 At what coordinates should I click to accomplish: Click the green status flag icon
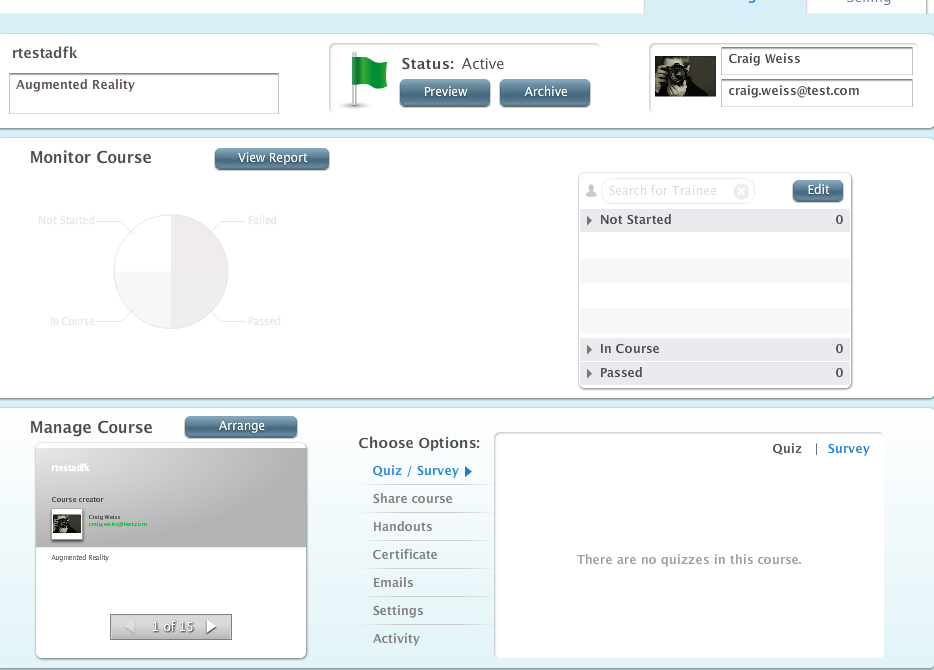(366, 77)
